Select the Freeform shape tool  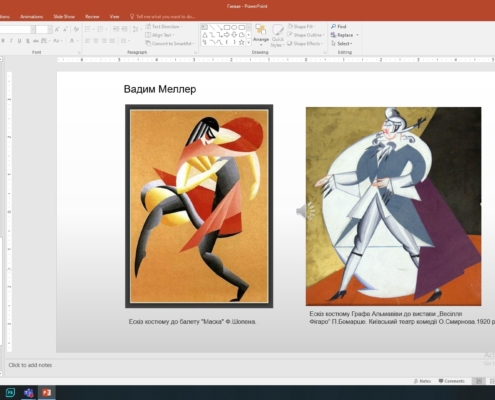(x=242, y=35)
